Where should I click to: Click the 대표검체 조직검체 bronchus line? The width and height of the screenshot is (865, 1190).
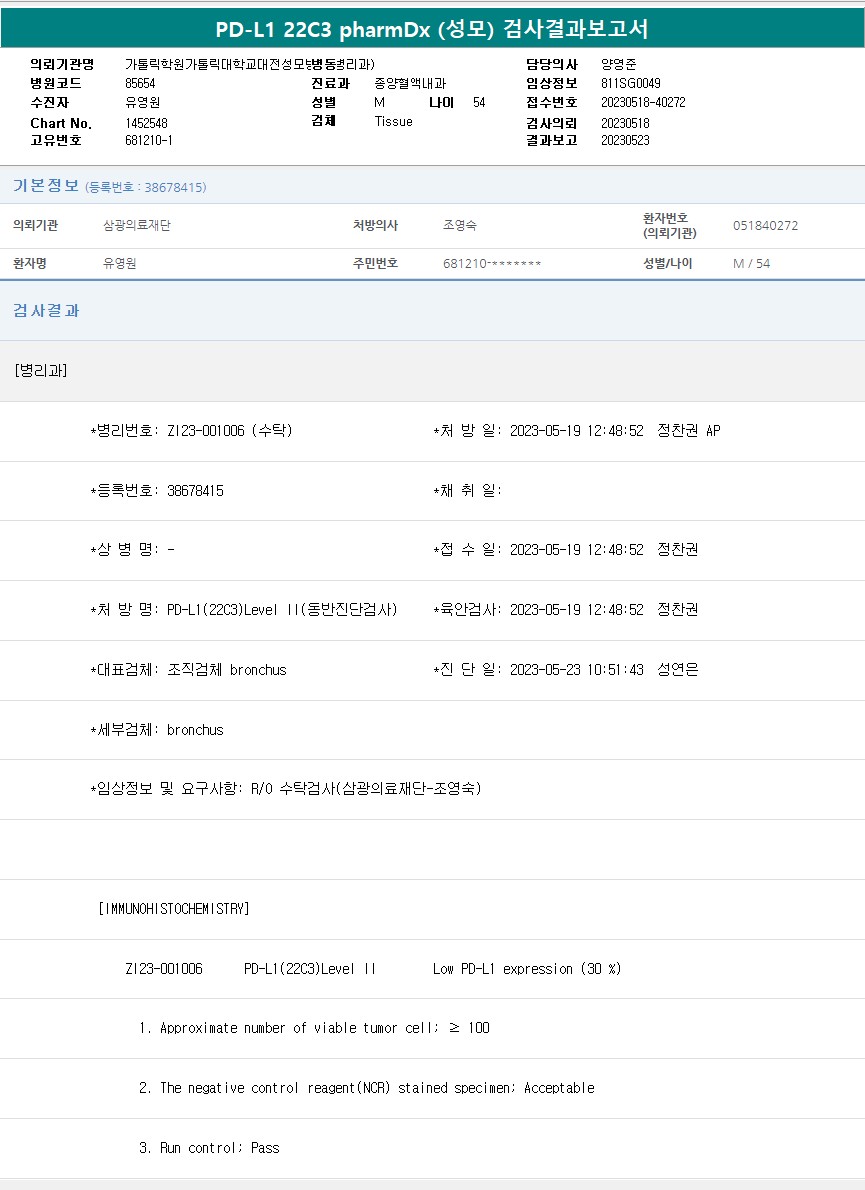[188, 670]
